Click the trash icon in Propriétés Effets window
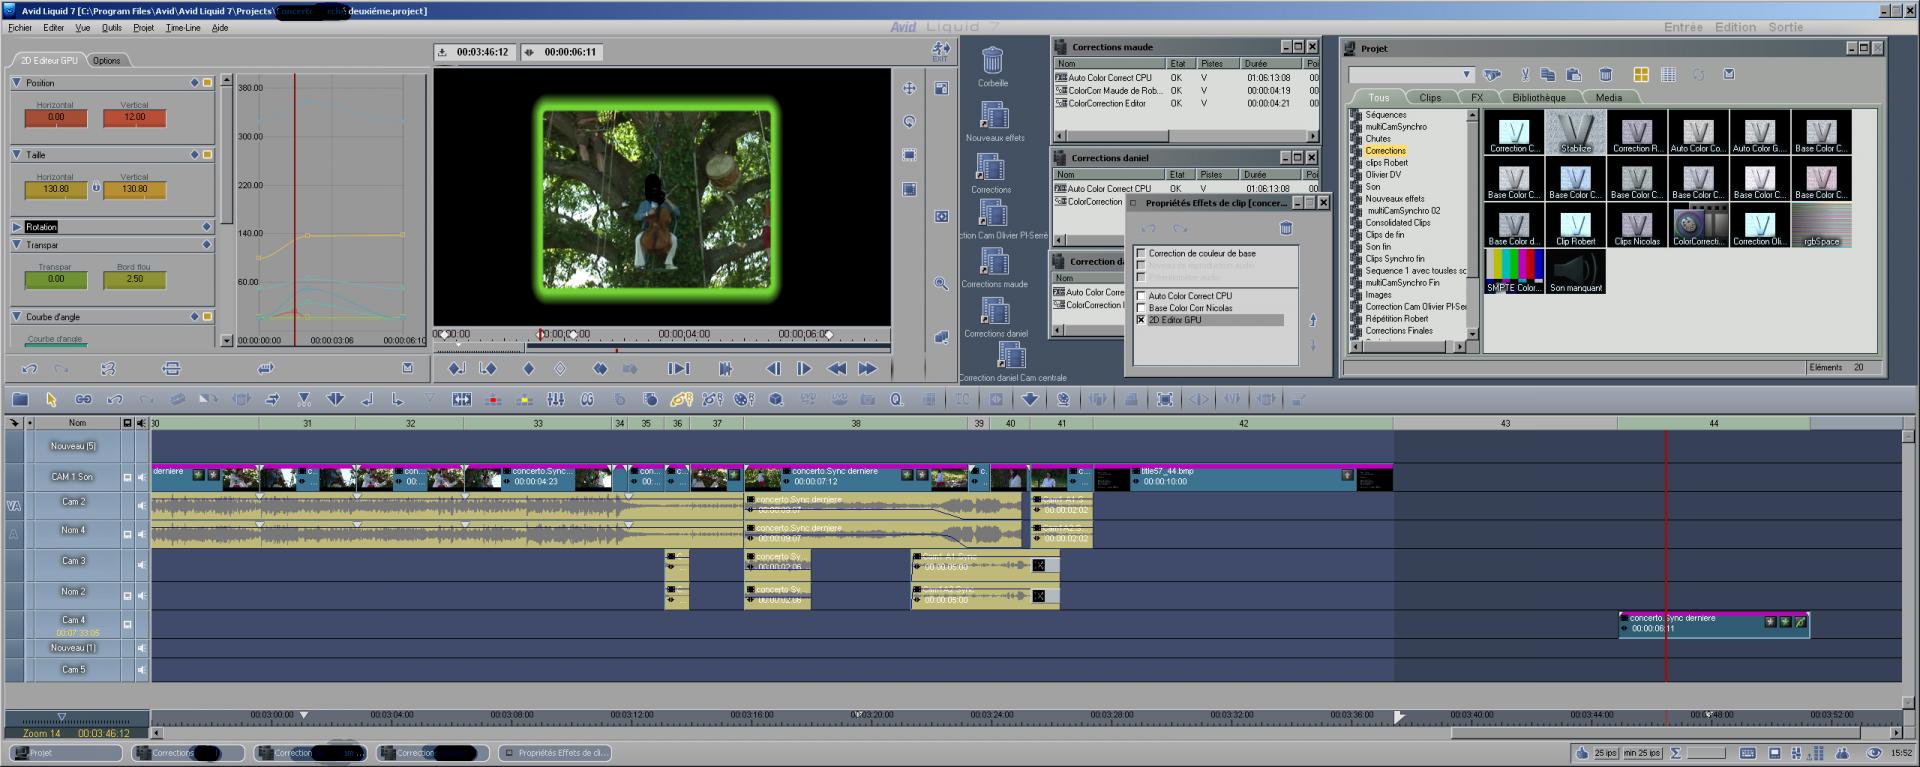 tap(1286, 229)
